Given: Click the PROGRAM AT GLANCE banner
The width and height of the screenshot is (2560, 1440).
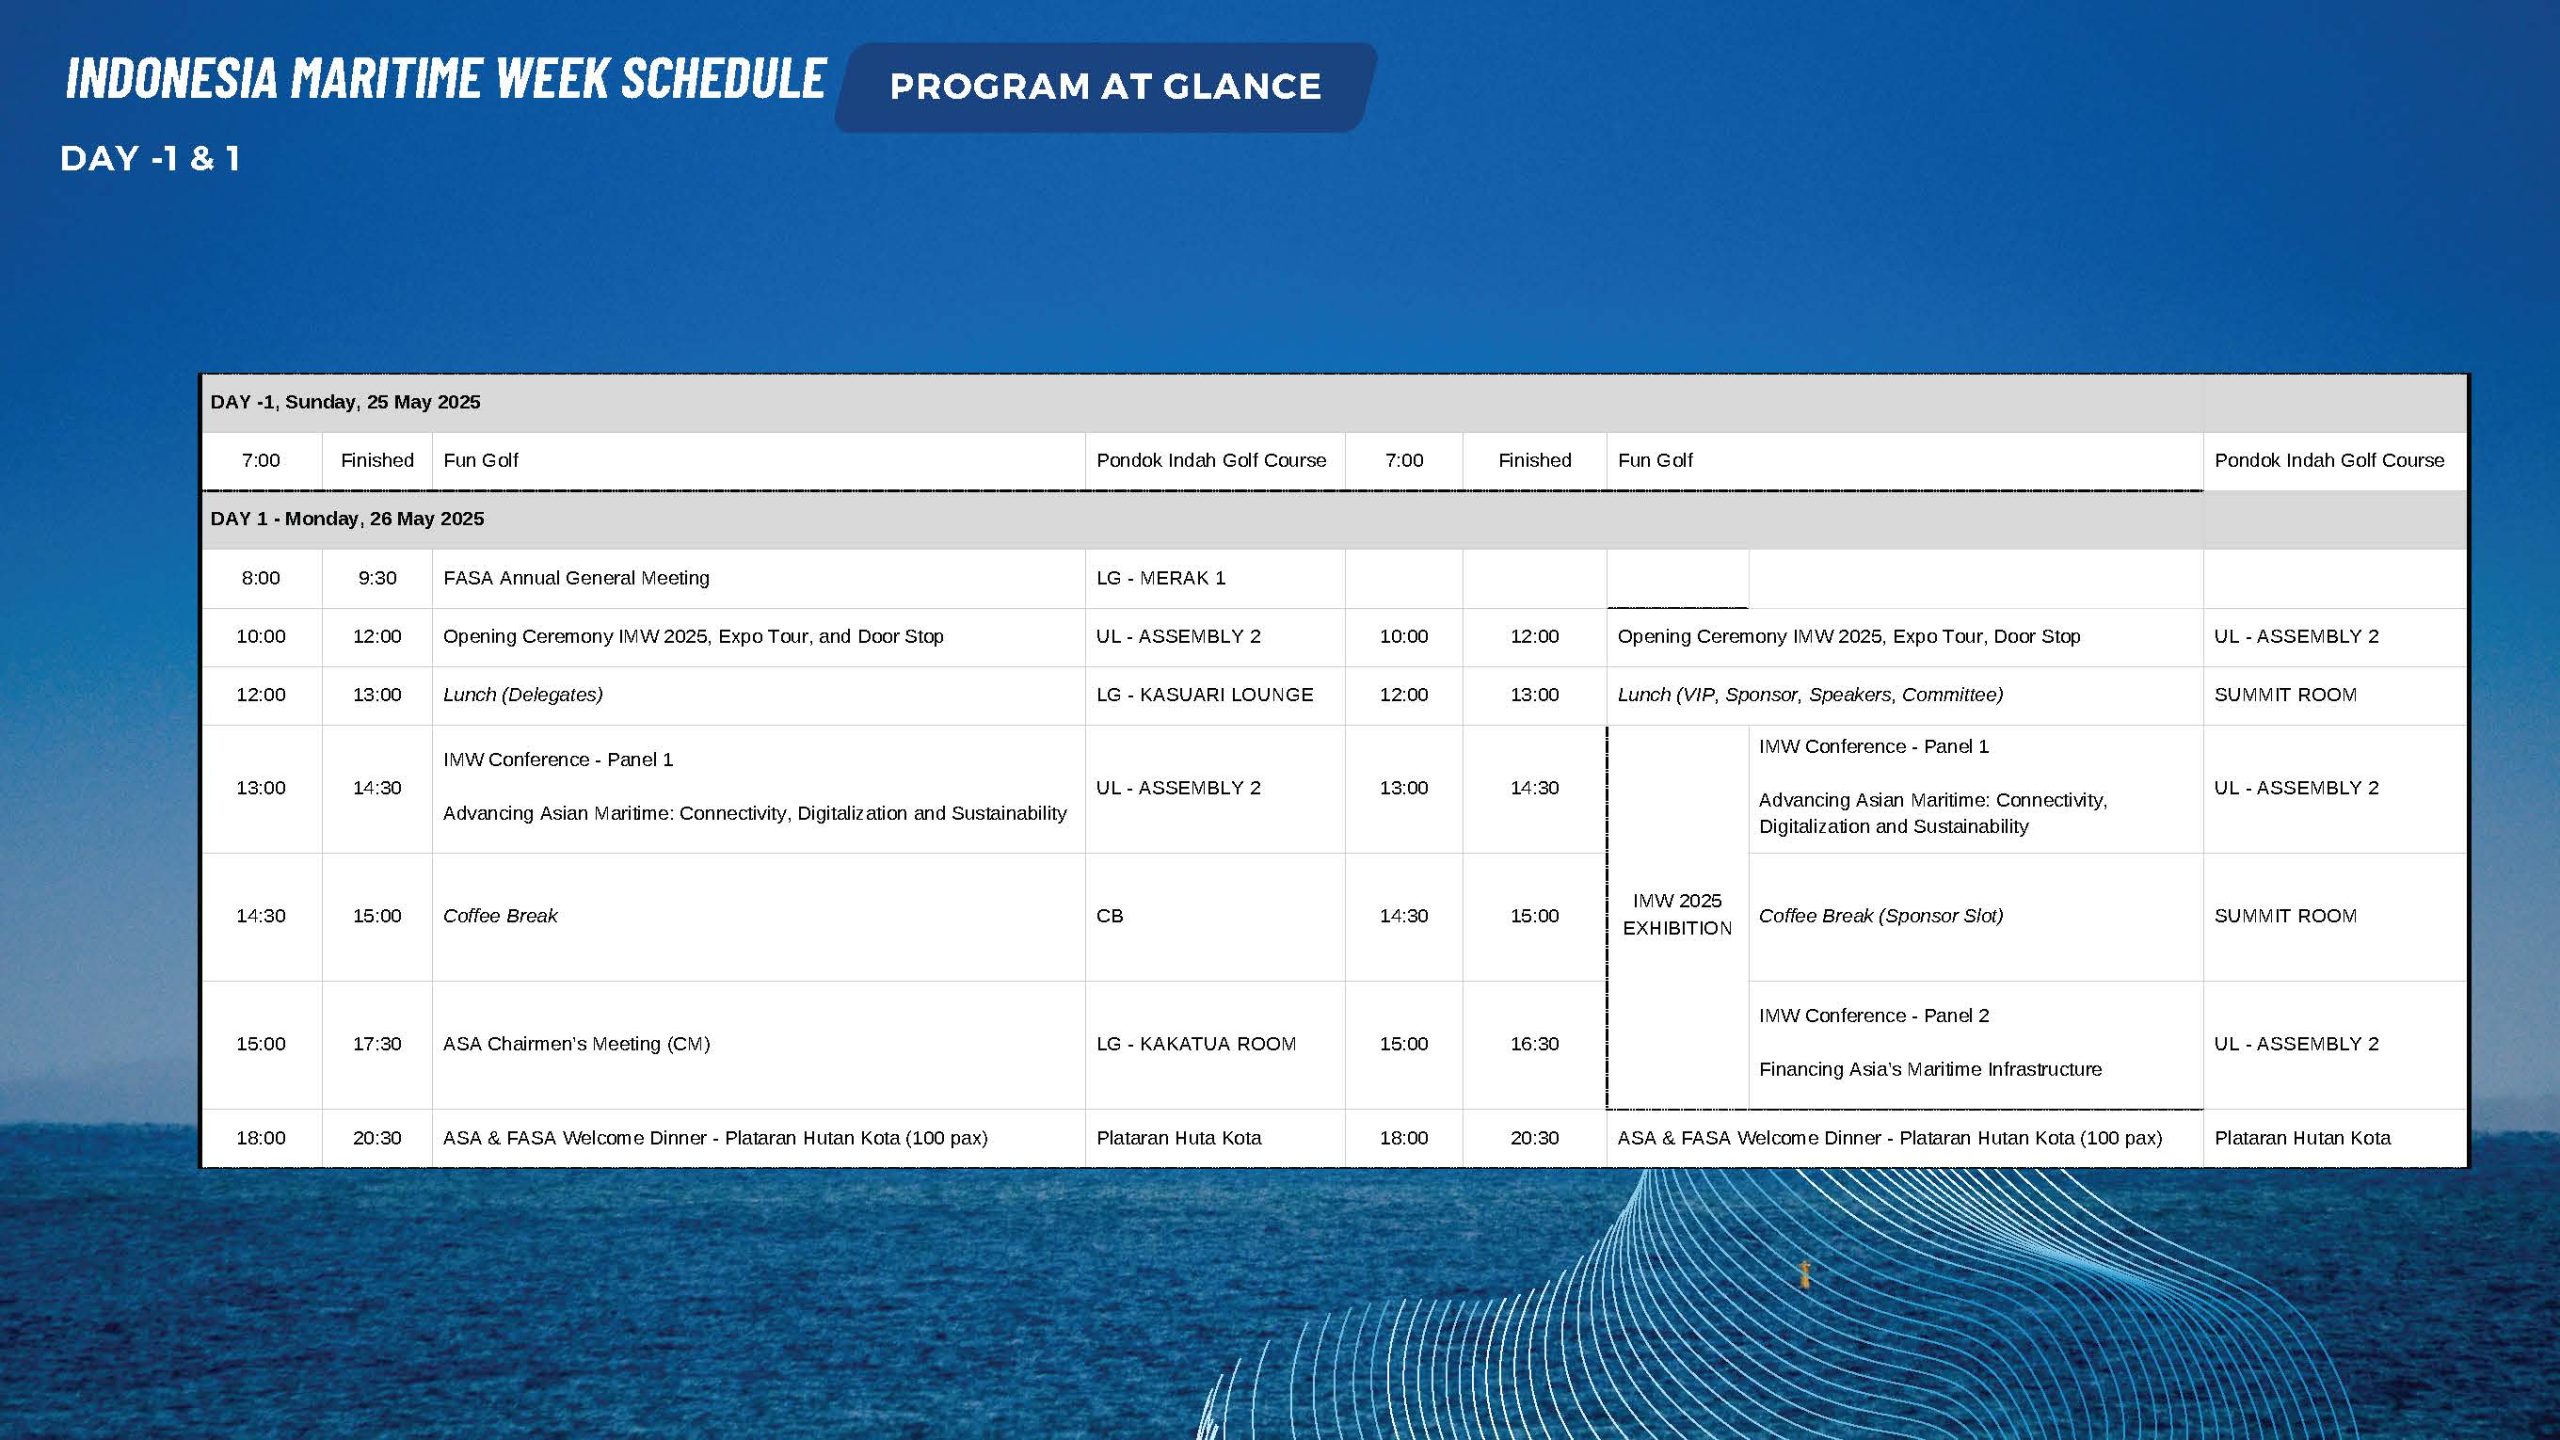Looking at the screenshot, I should coord(1105,87).
